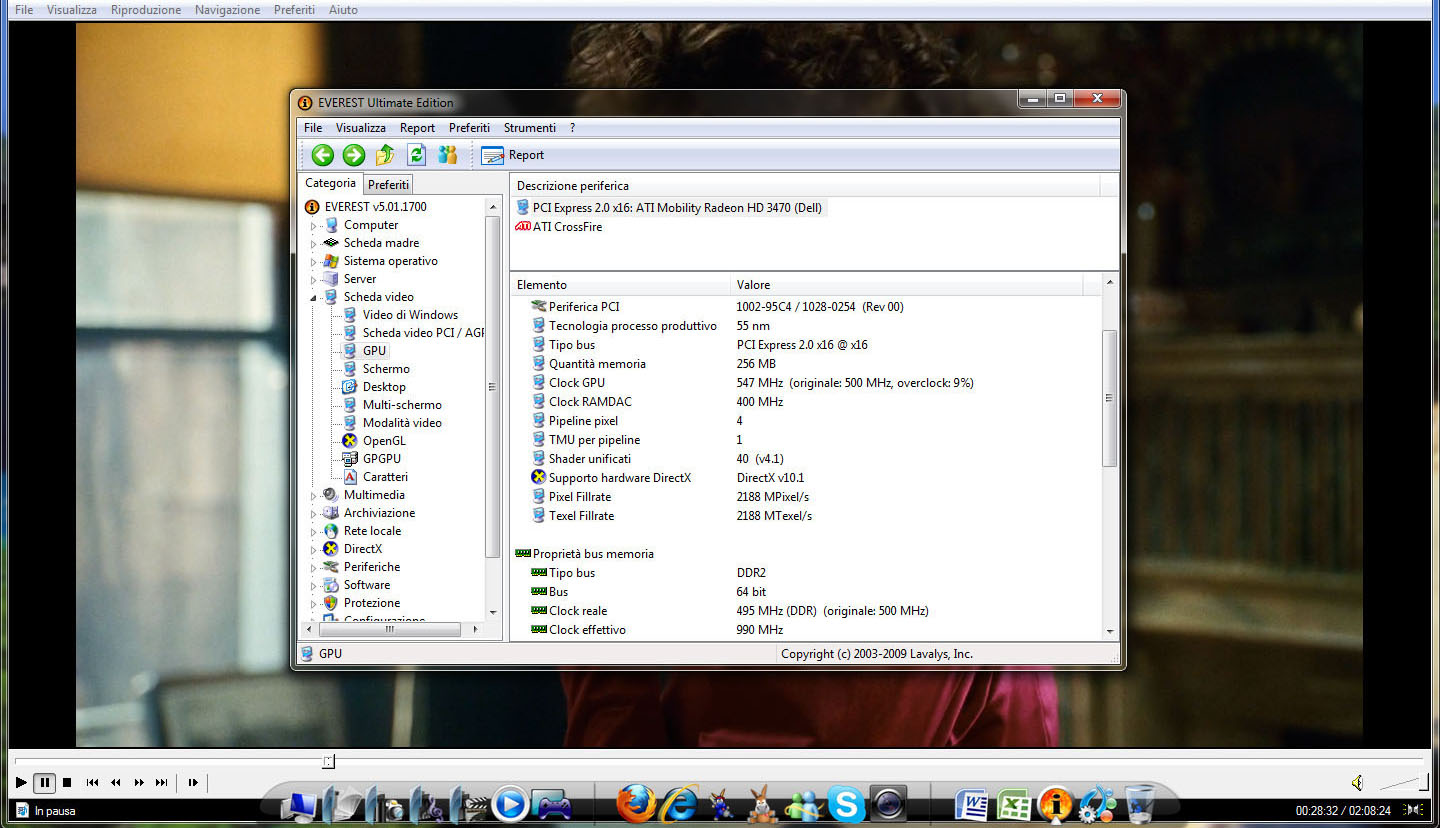Expand the Sistema operativo tree node
This screenshot has height=828, width=1440.
(313, 262)
